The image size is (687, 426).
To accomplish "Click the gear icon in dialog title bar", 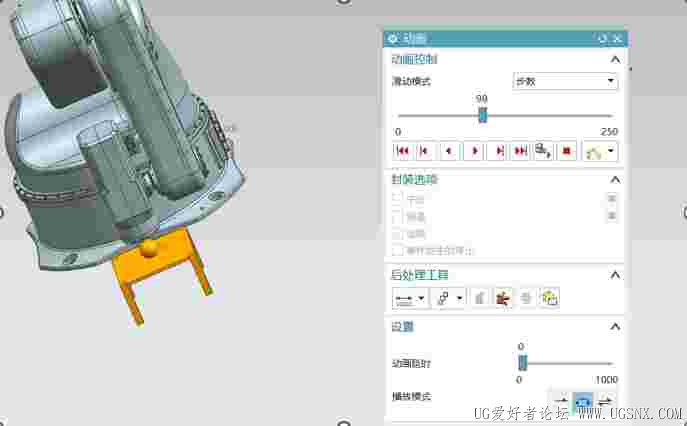I will (x=393, y=39).
